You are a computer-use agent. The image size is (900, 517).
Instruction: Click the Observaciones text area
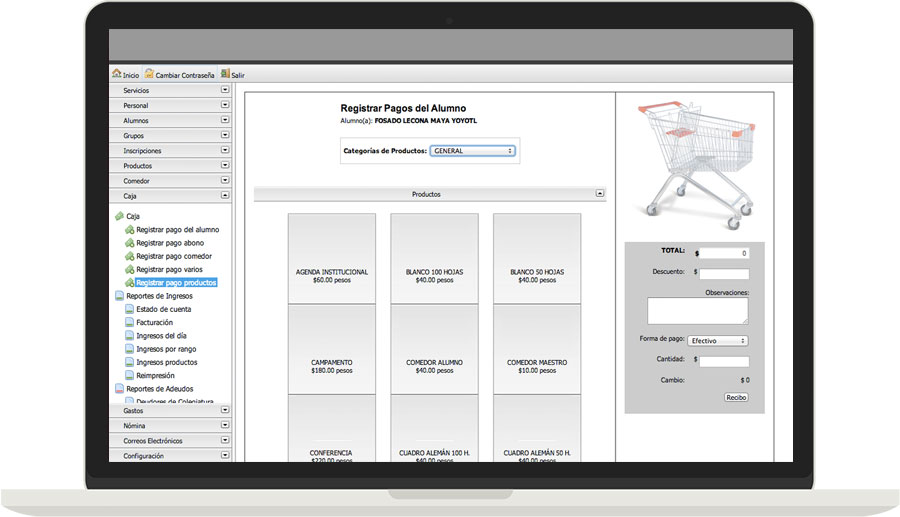(x=697, y=310)
